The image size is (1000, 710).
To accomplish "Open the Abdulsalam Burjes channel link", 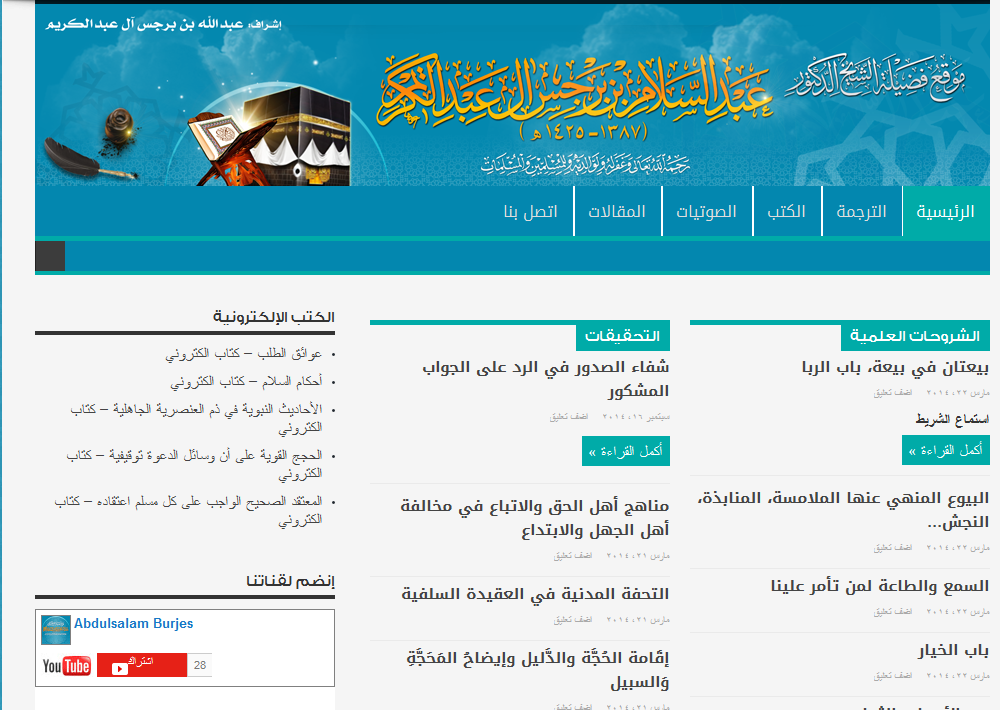I will [x=133, y=624].
